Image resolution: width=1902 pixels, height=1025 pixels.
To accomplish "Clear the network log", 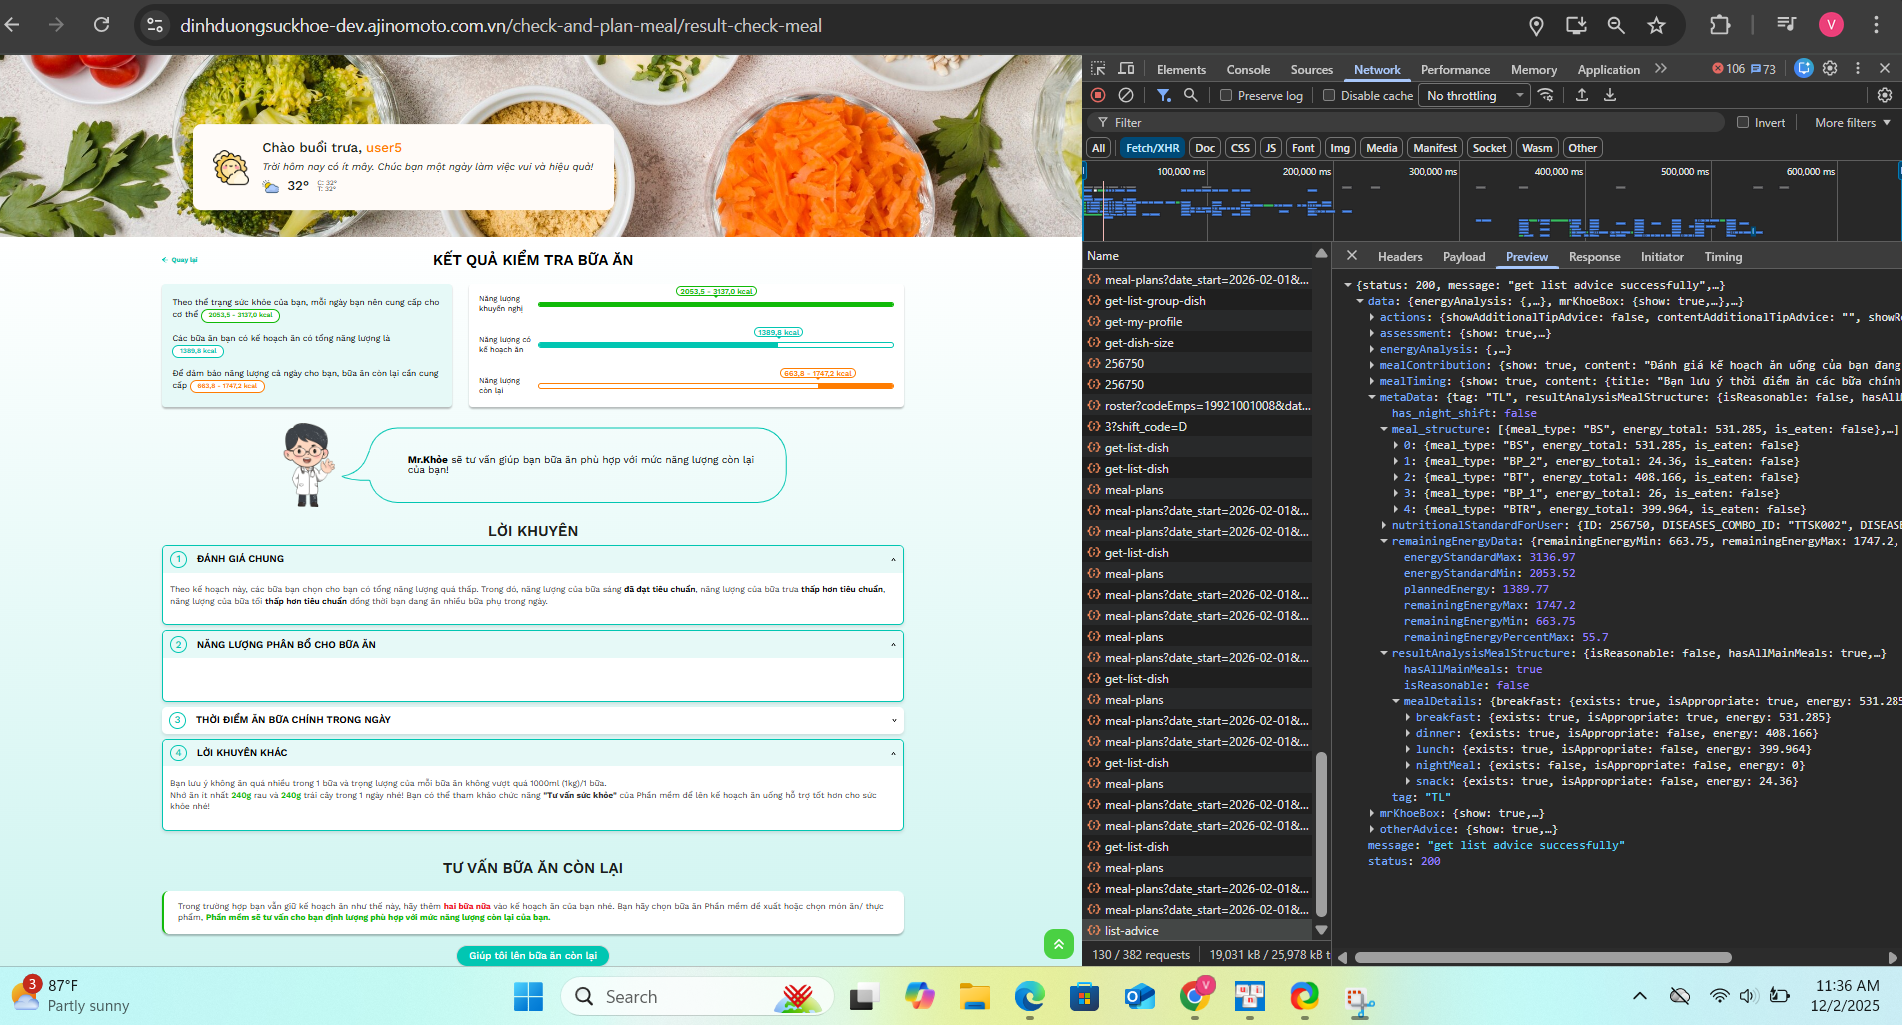I will pyautogui.click(x=1126, y=95).
